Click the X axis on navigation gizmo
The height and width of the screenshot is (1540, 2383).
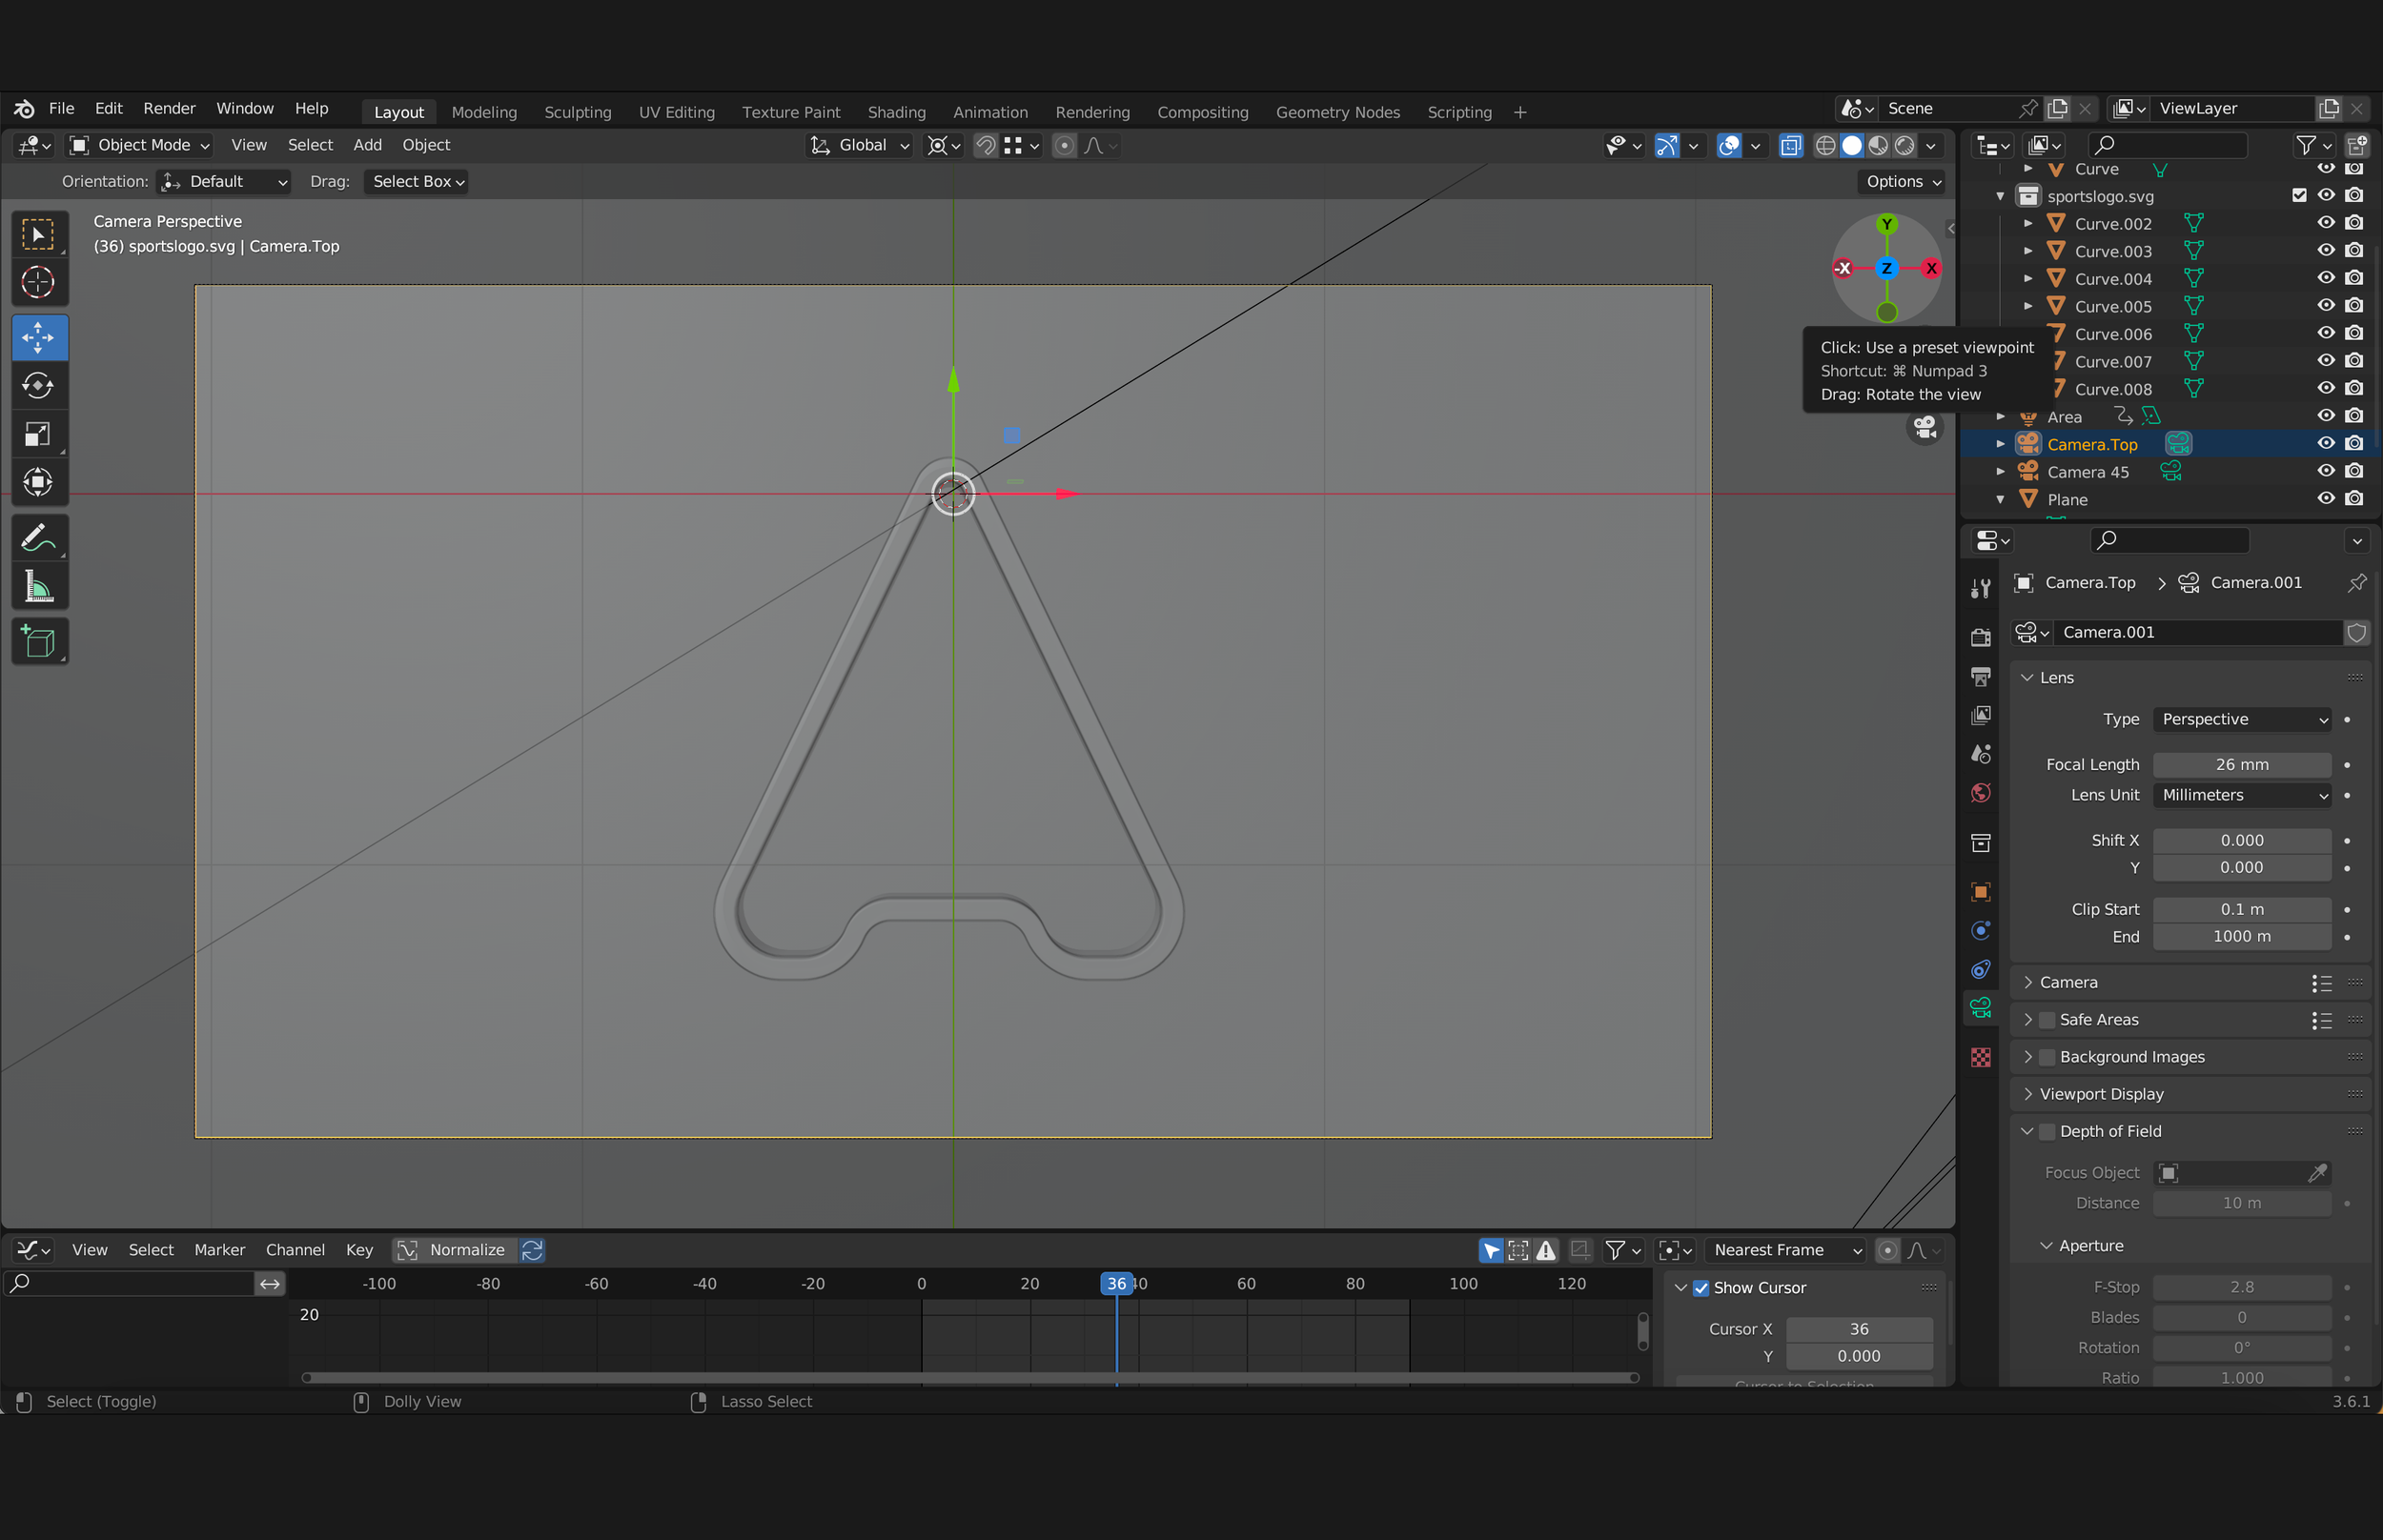coord(1931,268)
